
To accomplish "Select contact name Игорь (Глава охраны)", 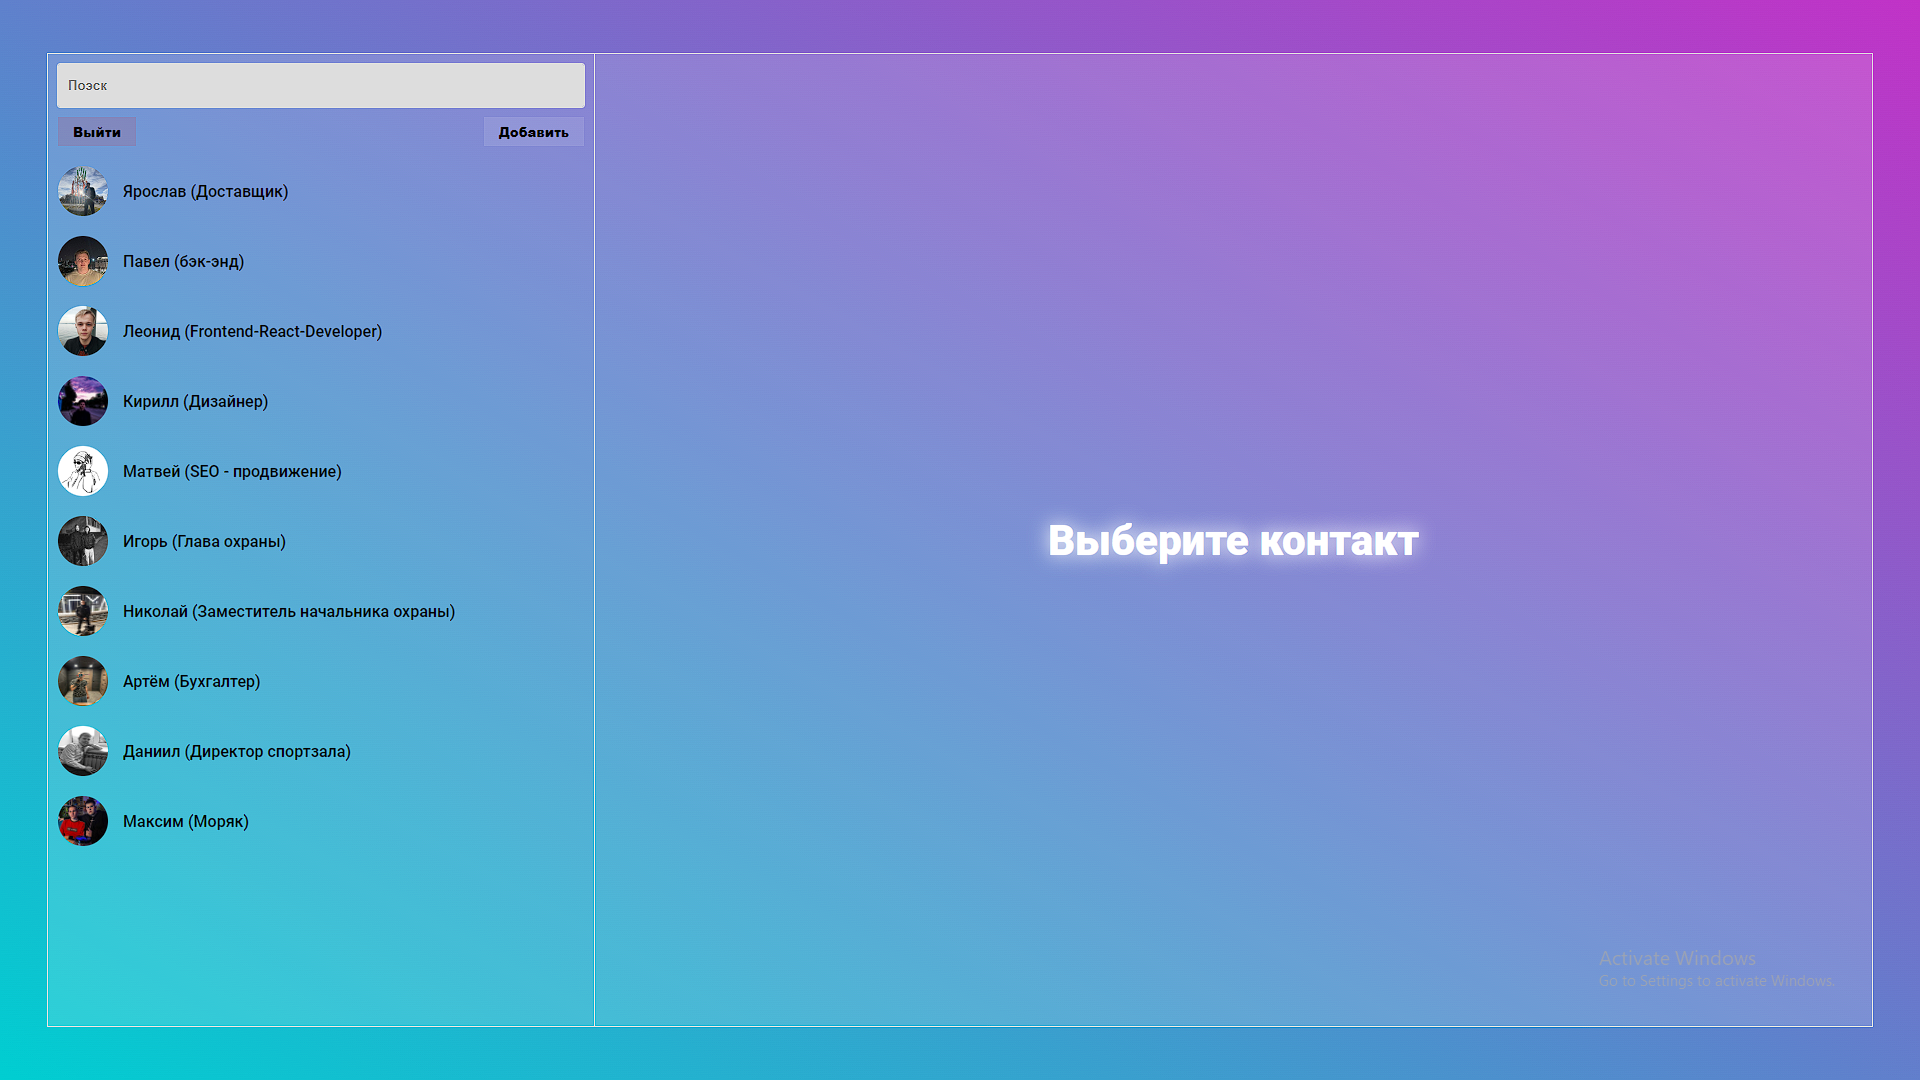I will tap(205, 541).
